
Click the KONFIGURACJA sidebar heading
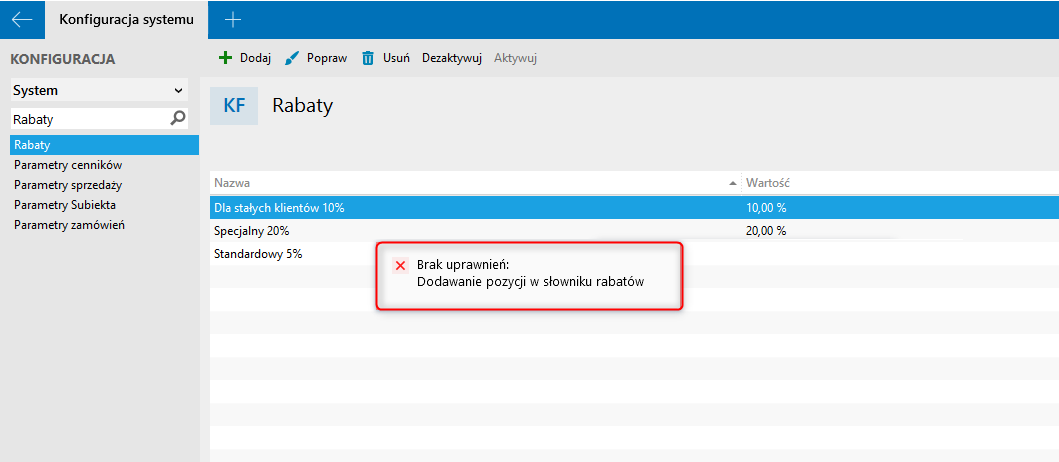(x=63, y=59)
